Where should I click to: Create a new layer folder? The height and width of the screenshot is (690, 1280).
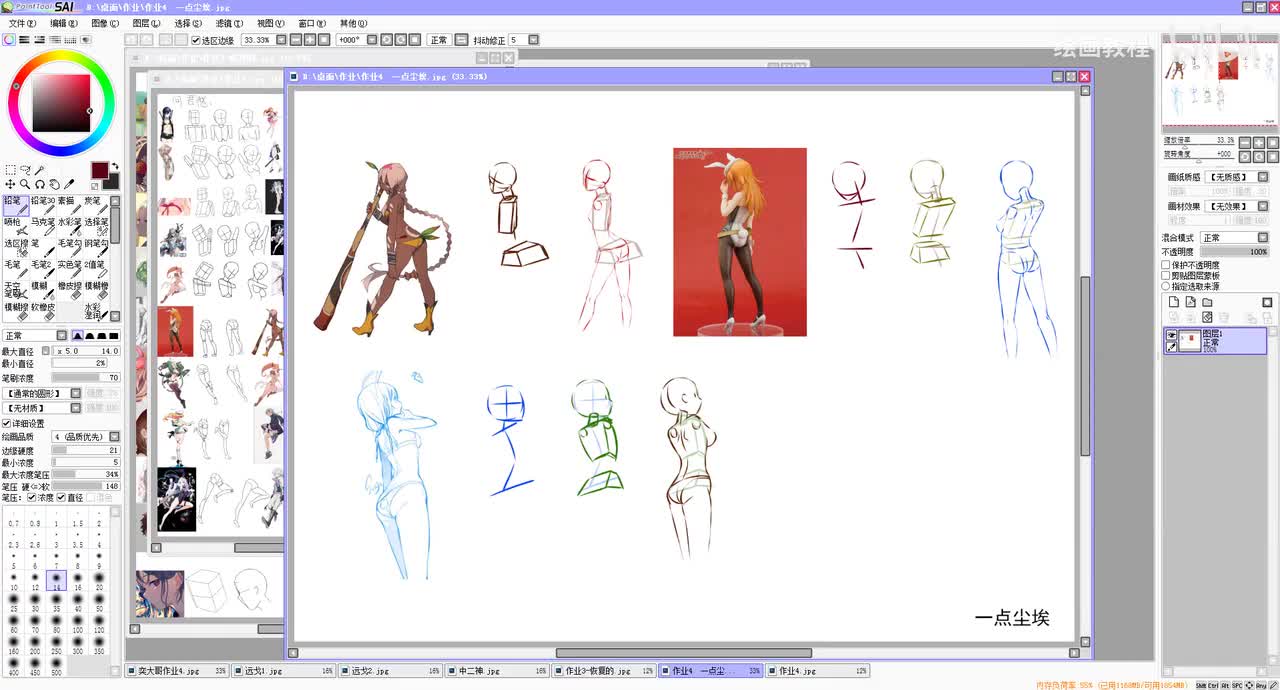tap(1207, 302)
